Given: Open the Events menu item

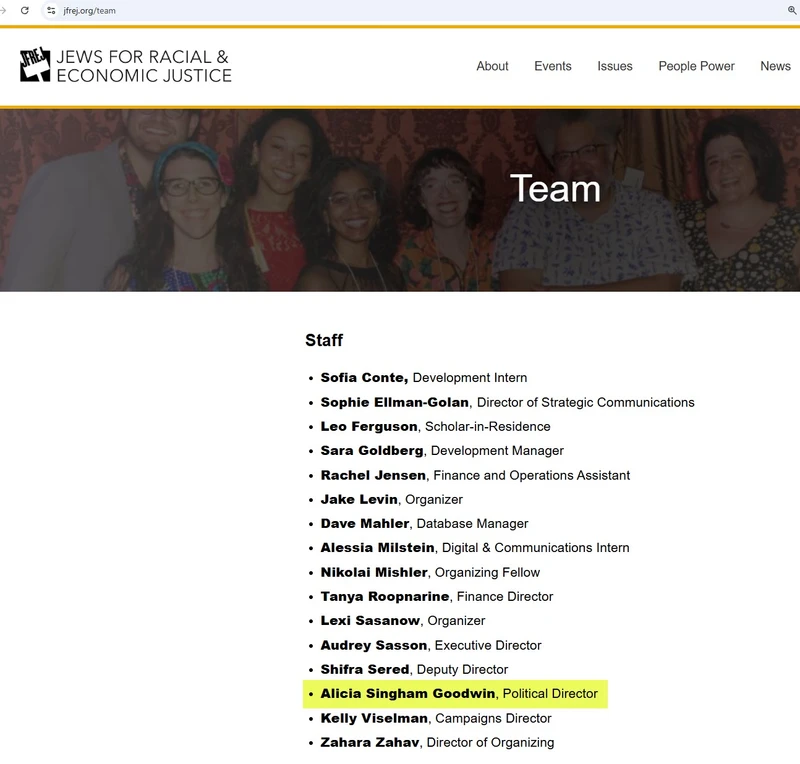Looking at the screenshot, I should point(552,66).
